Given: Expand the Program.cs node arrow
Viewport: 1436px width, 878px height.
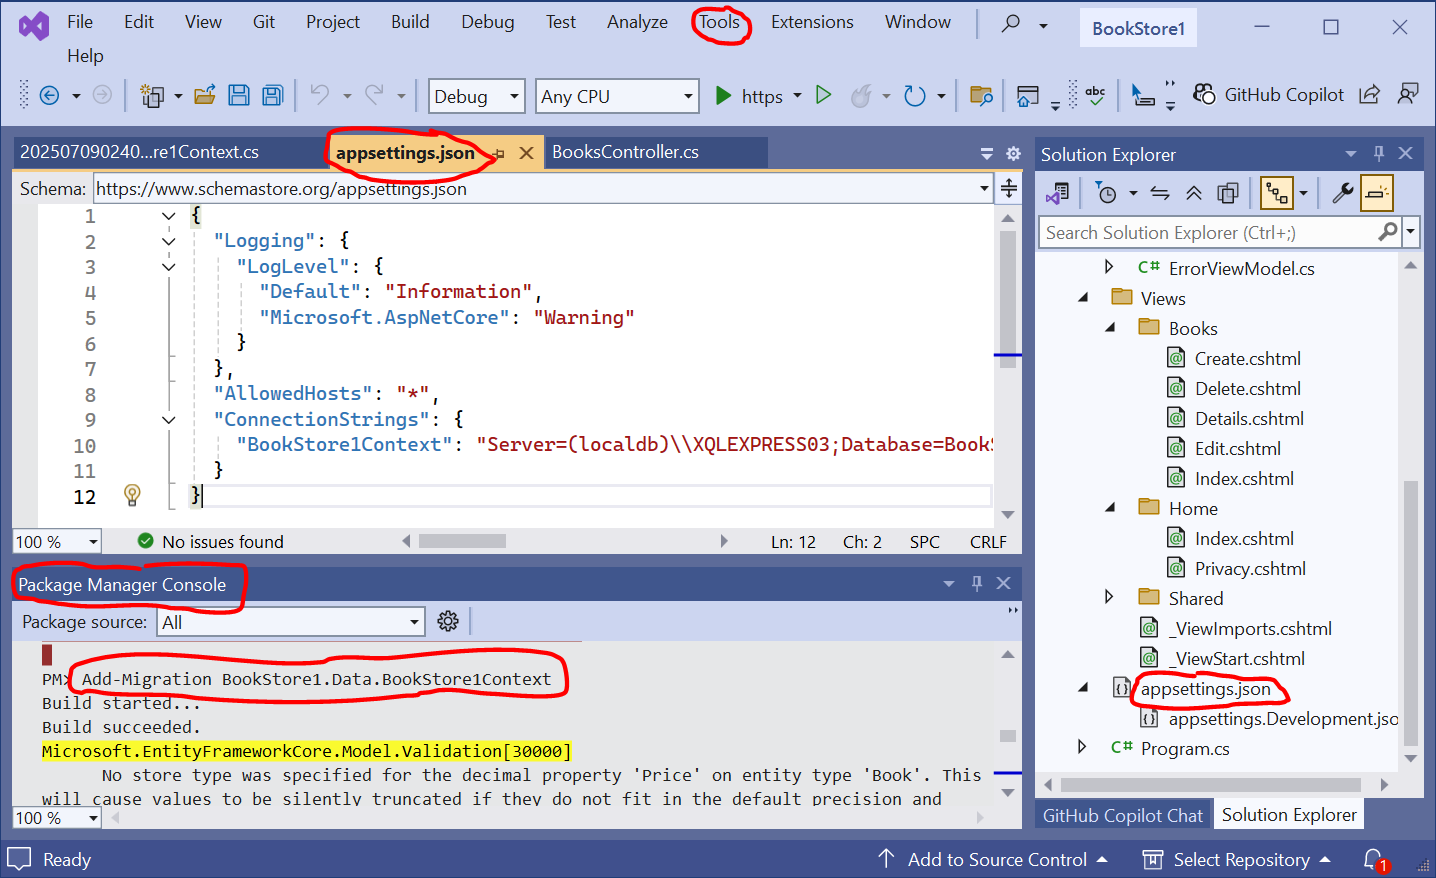Looking at the screenshot, I should tap(1082, 747).
